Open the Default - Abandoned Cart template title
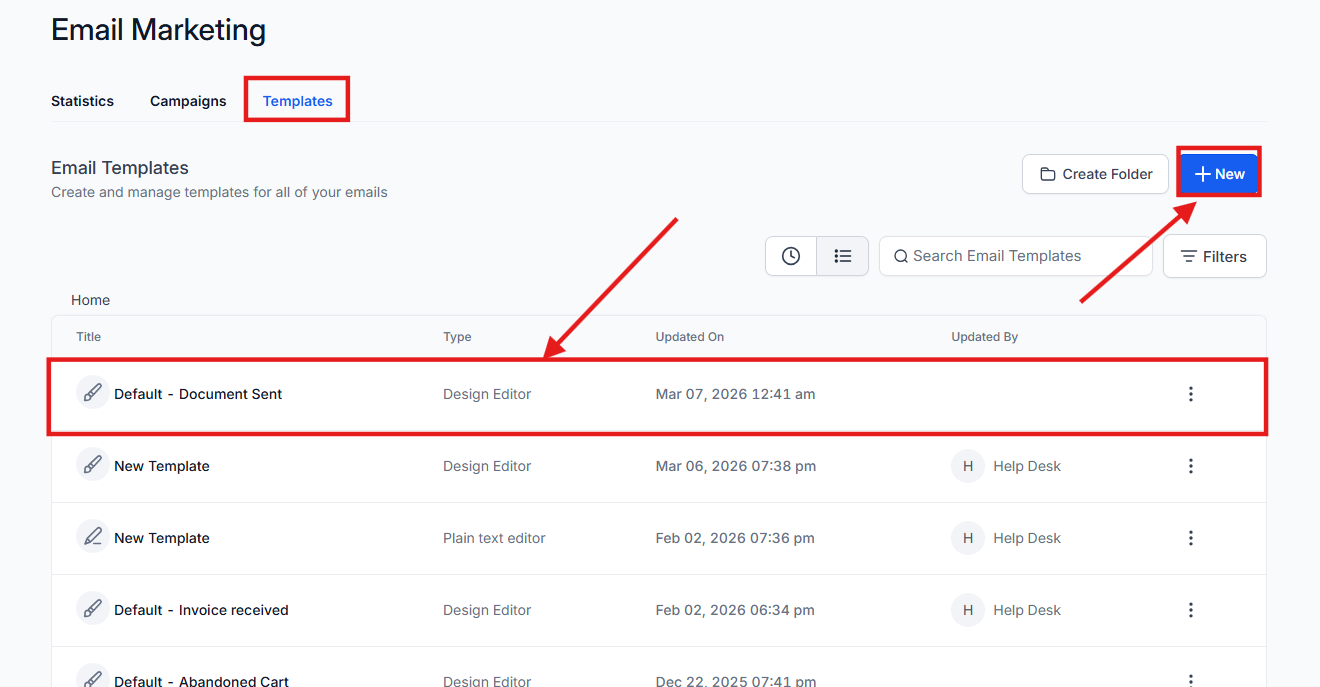 (x=201, y=681)
